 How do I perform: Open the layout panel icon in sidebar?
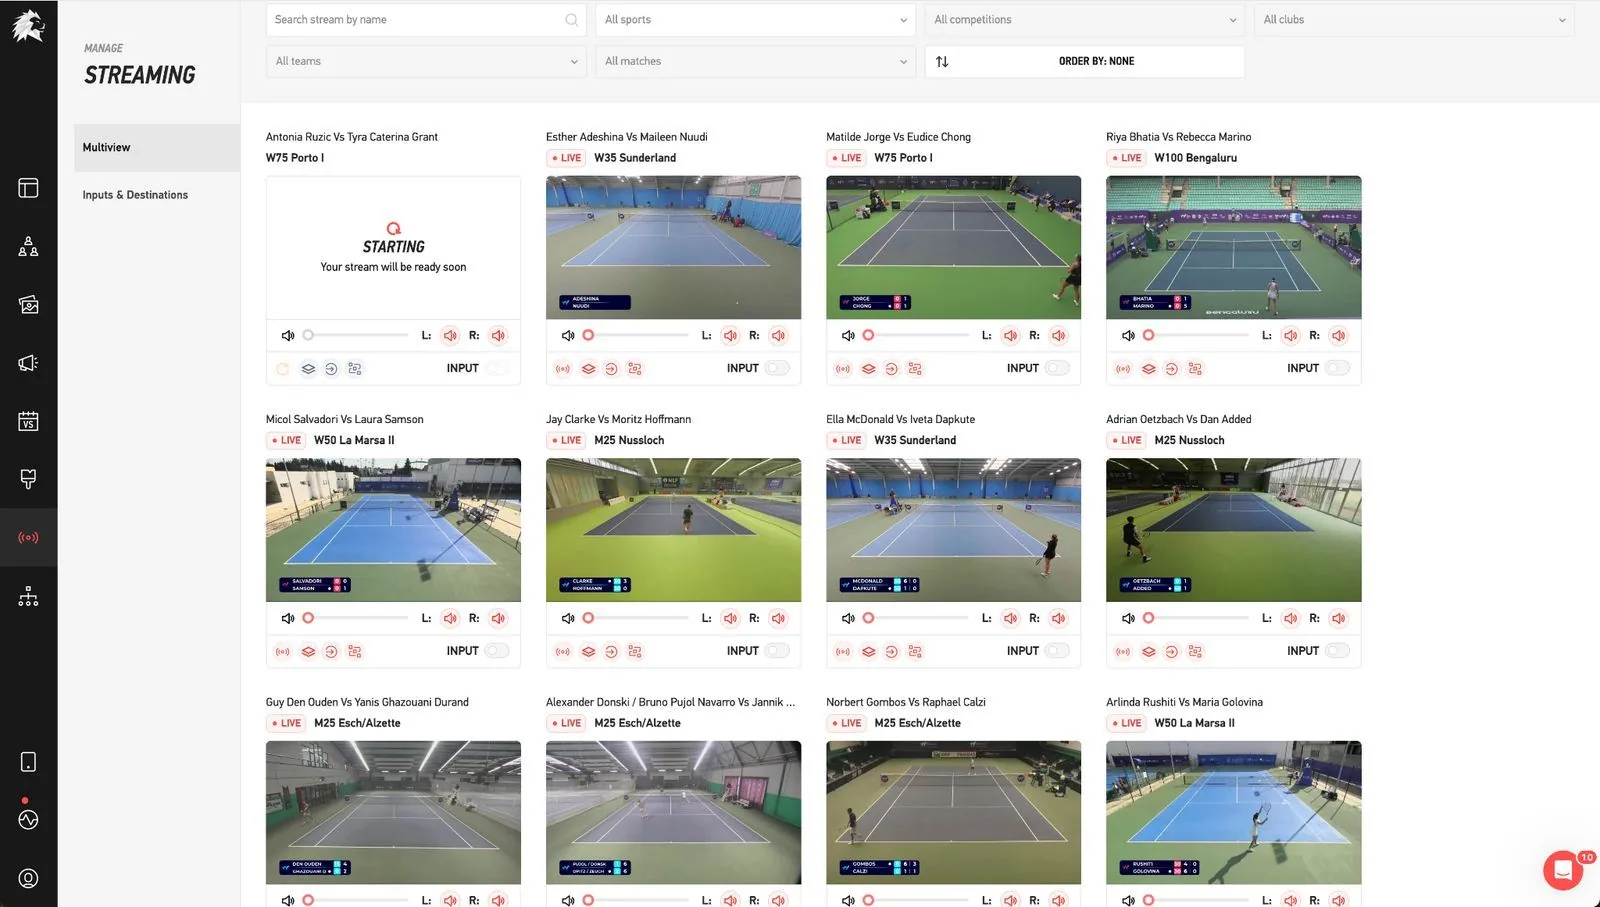[28, 188]
